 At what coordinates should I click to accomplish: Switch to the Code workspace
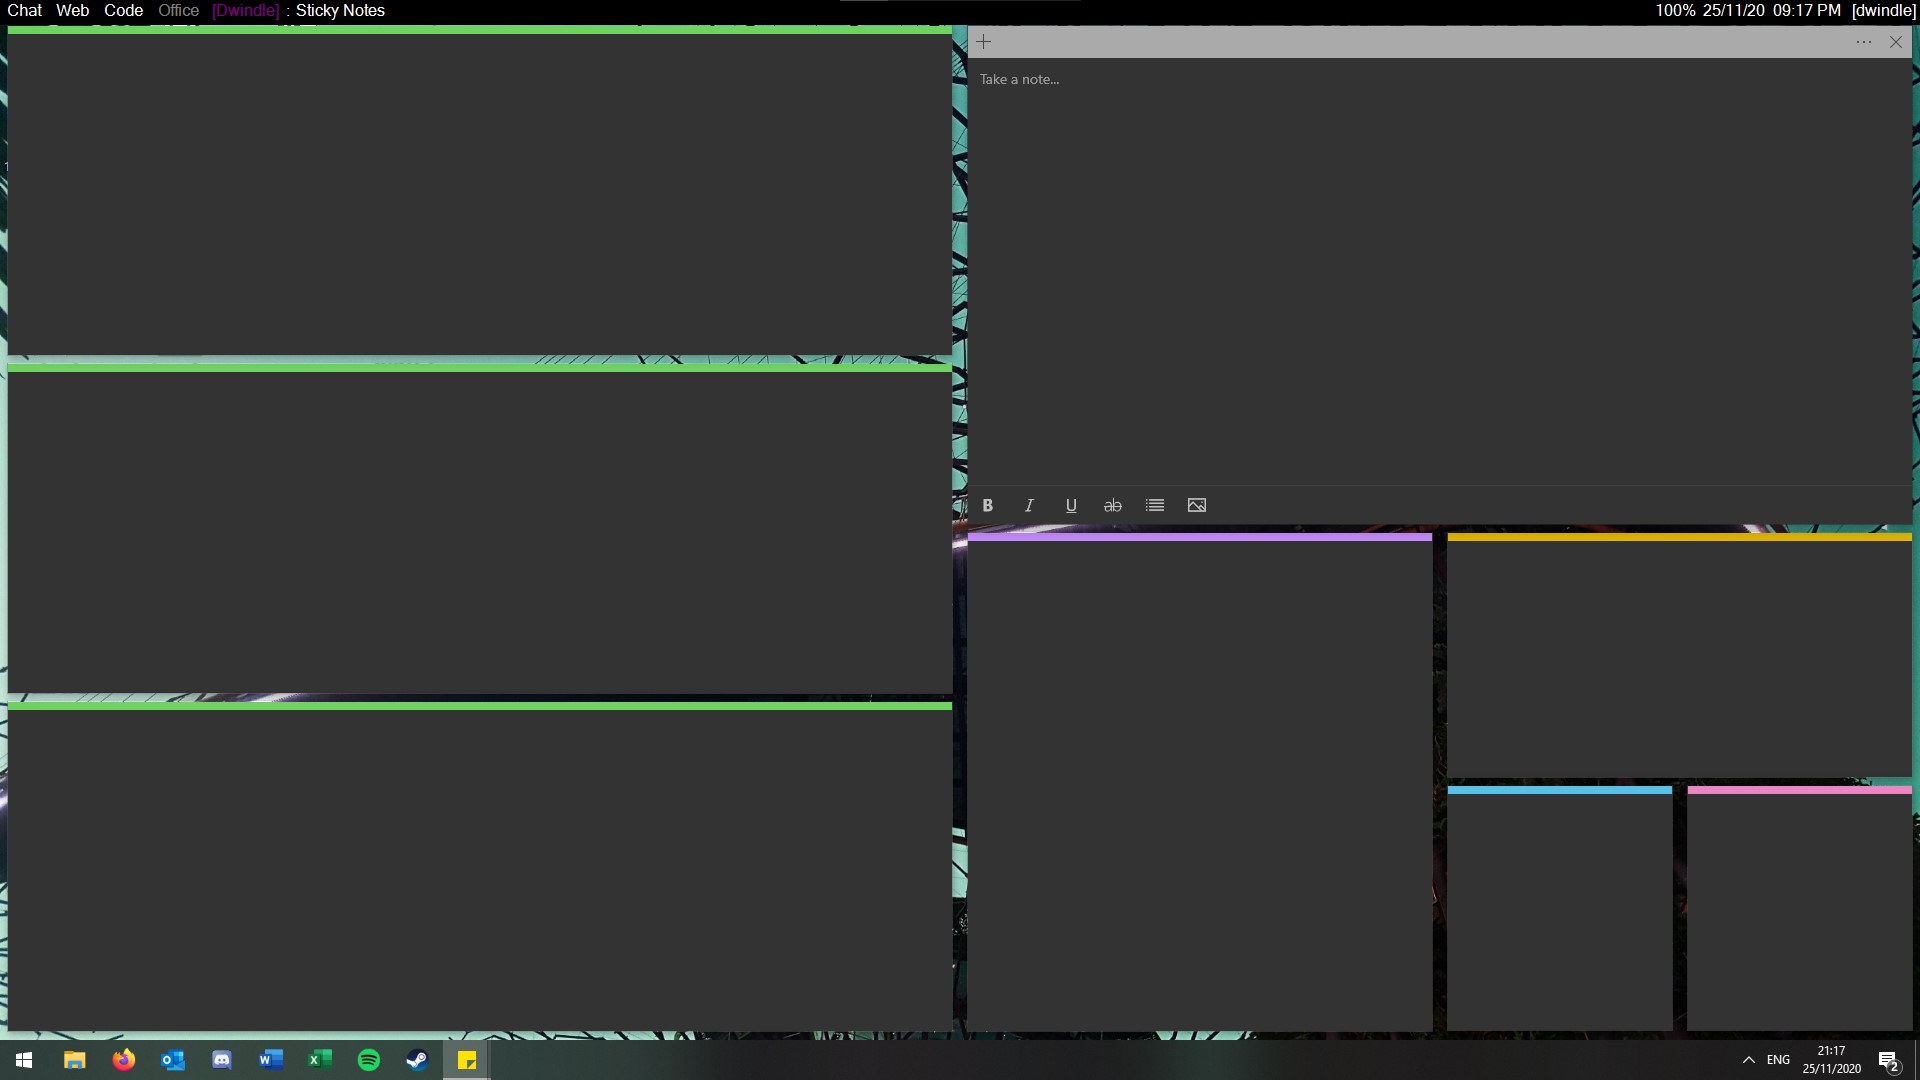click(123, 10)
